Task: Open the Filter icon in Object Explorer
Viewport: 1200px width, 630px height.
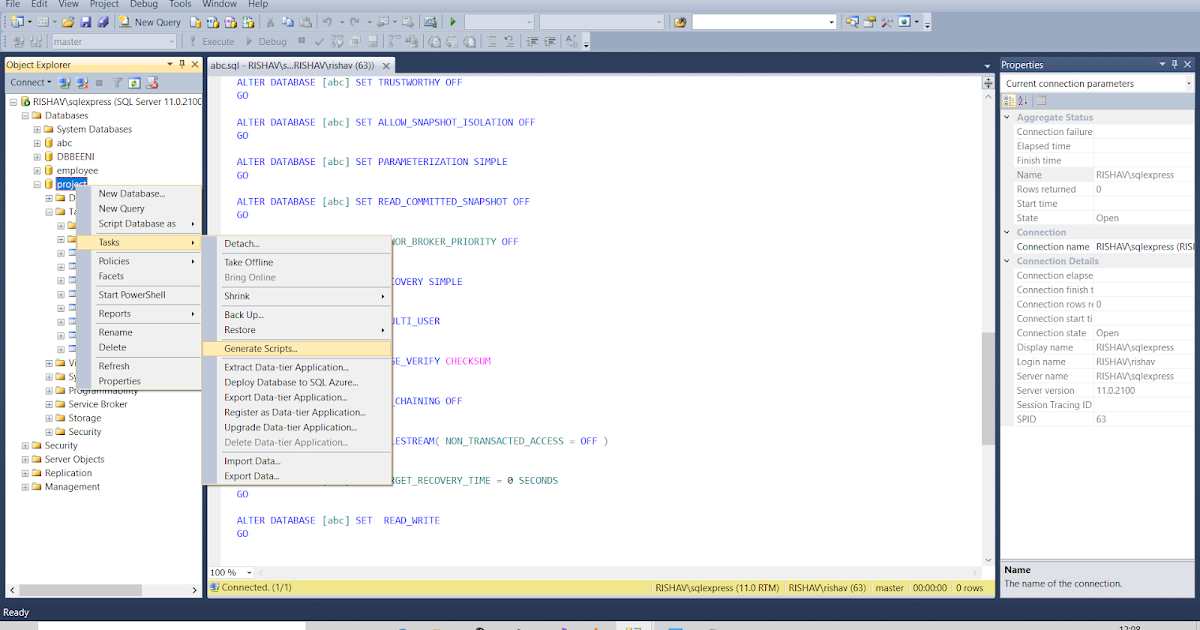Action: pos(117,83)
